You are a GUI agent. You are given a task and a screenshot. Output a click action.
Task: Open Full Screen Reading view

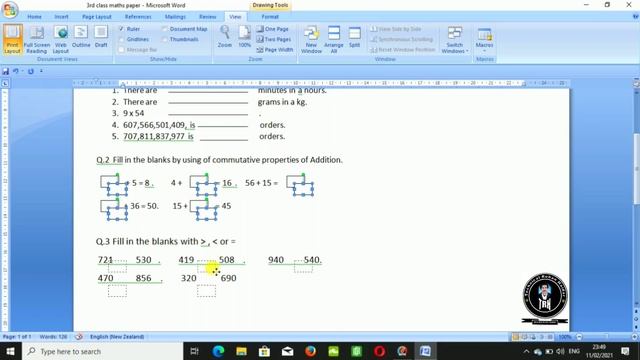point(37,39)
